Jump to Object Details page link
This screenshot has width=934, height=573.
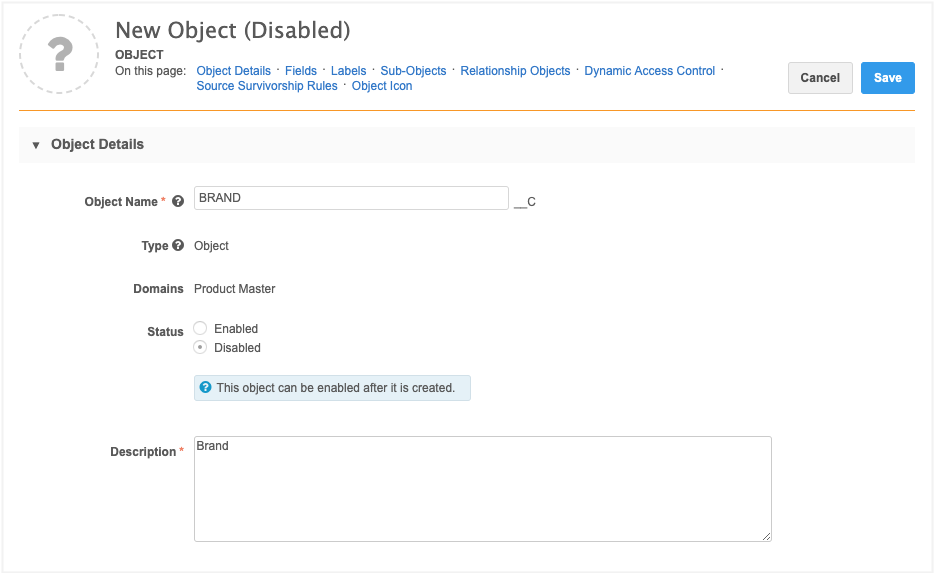coord(233,71)
